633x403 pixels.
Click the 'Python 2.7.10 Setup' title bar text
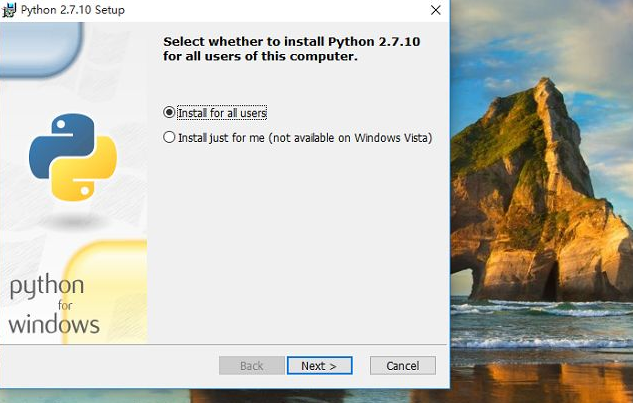point(73,10)
